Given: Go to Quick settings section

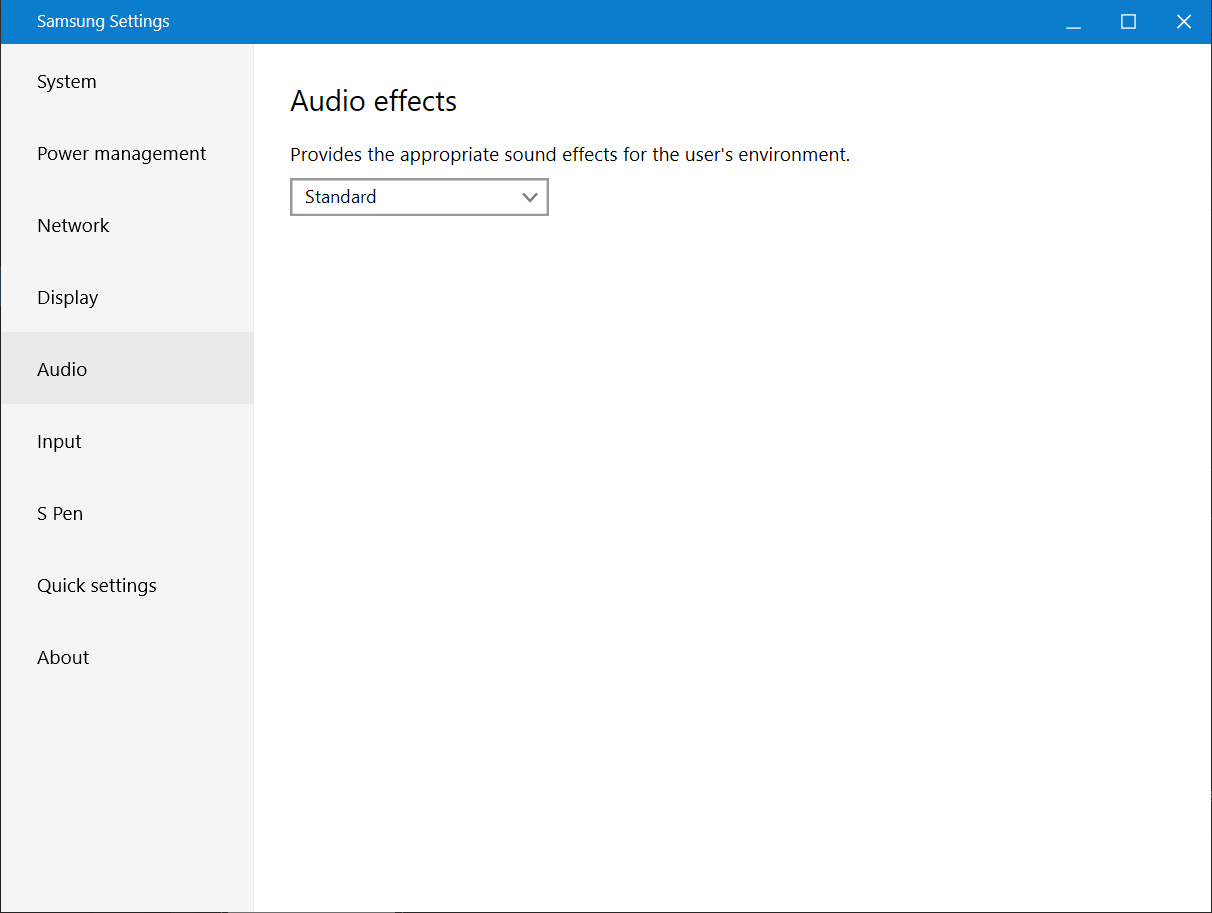Looking at the screenshot, I should point(127,586).
